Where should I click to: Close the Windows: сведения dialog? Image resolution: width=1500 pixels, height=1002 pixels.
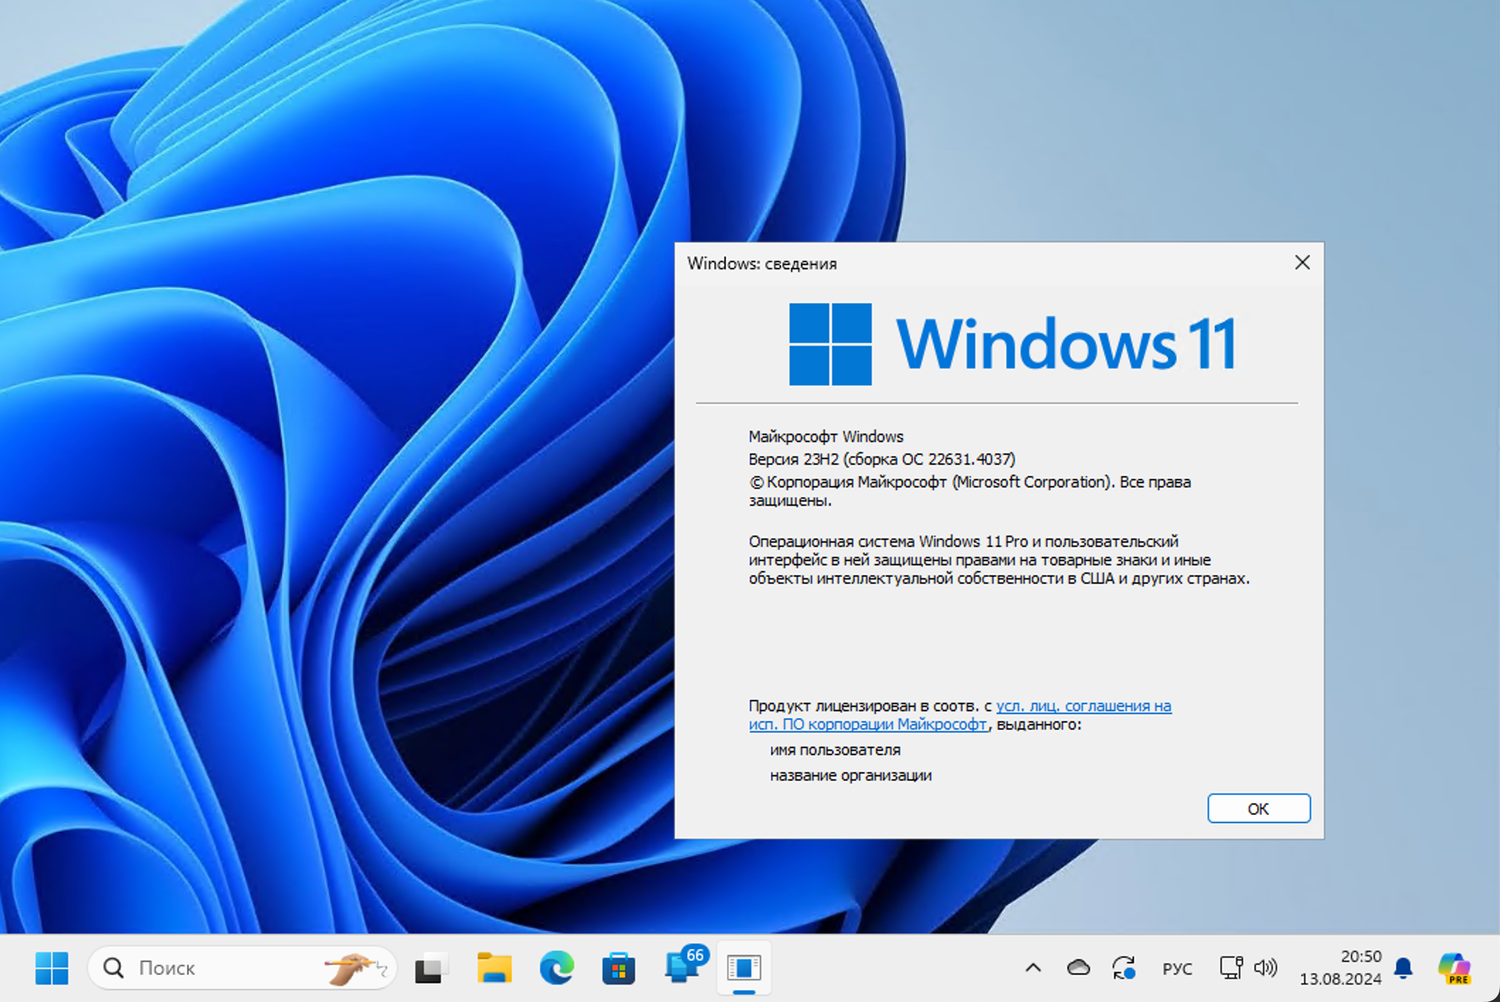(x=1302, y=262)
